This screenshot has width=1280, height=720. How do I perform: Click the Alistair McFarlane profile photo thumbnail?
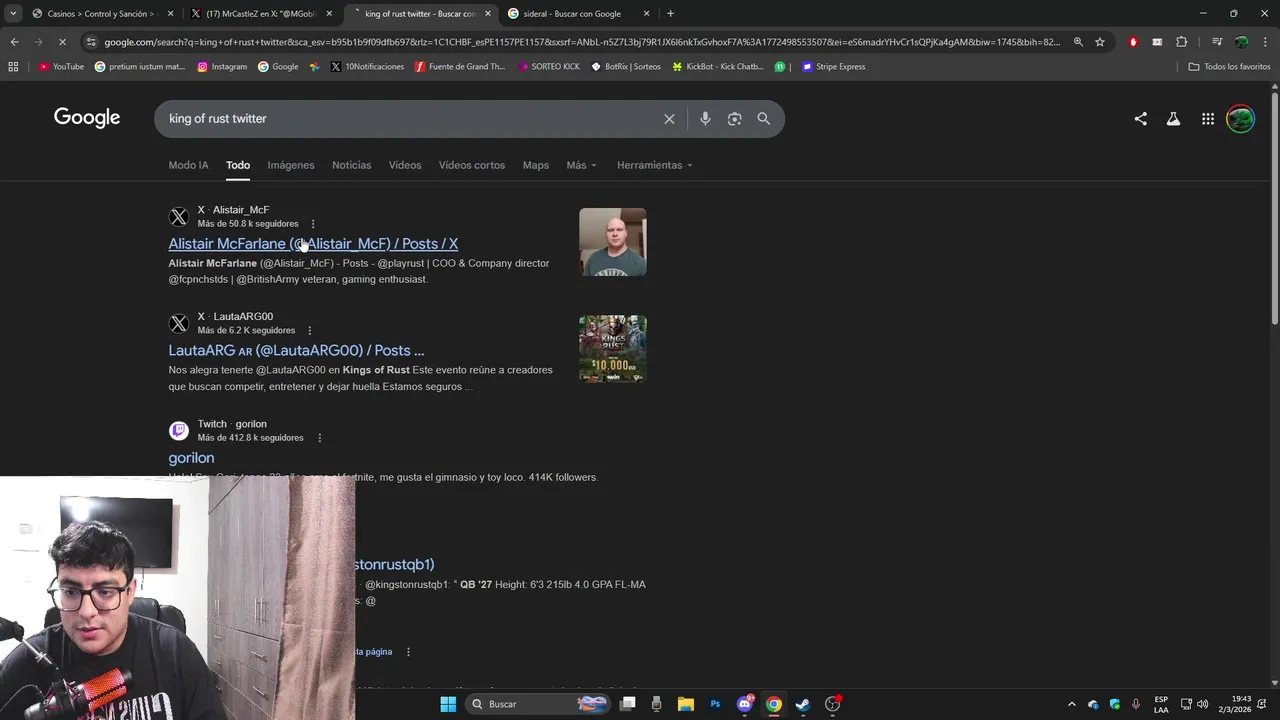click(x=613, y=242)
